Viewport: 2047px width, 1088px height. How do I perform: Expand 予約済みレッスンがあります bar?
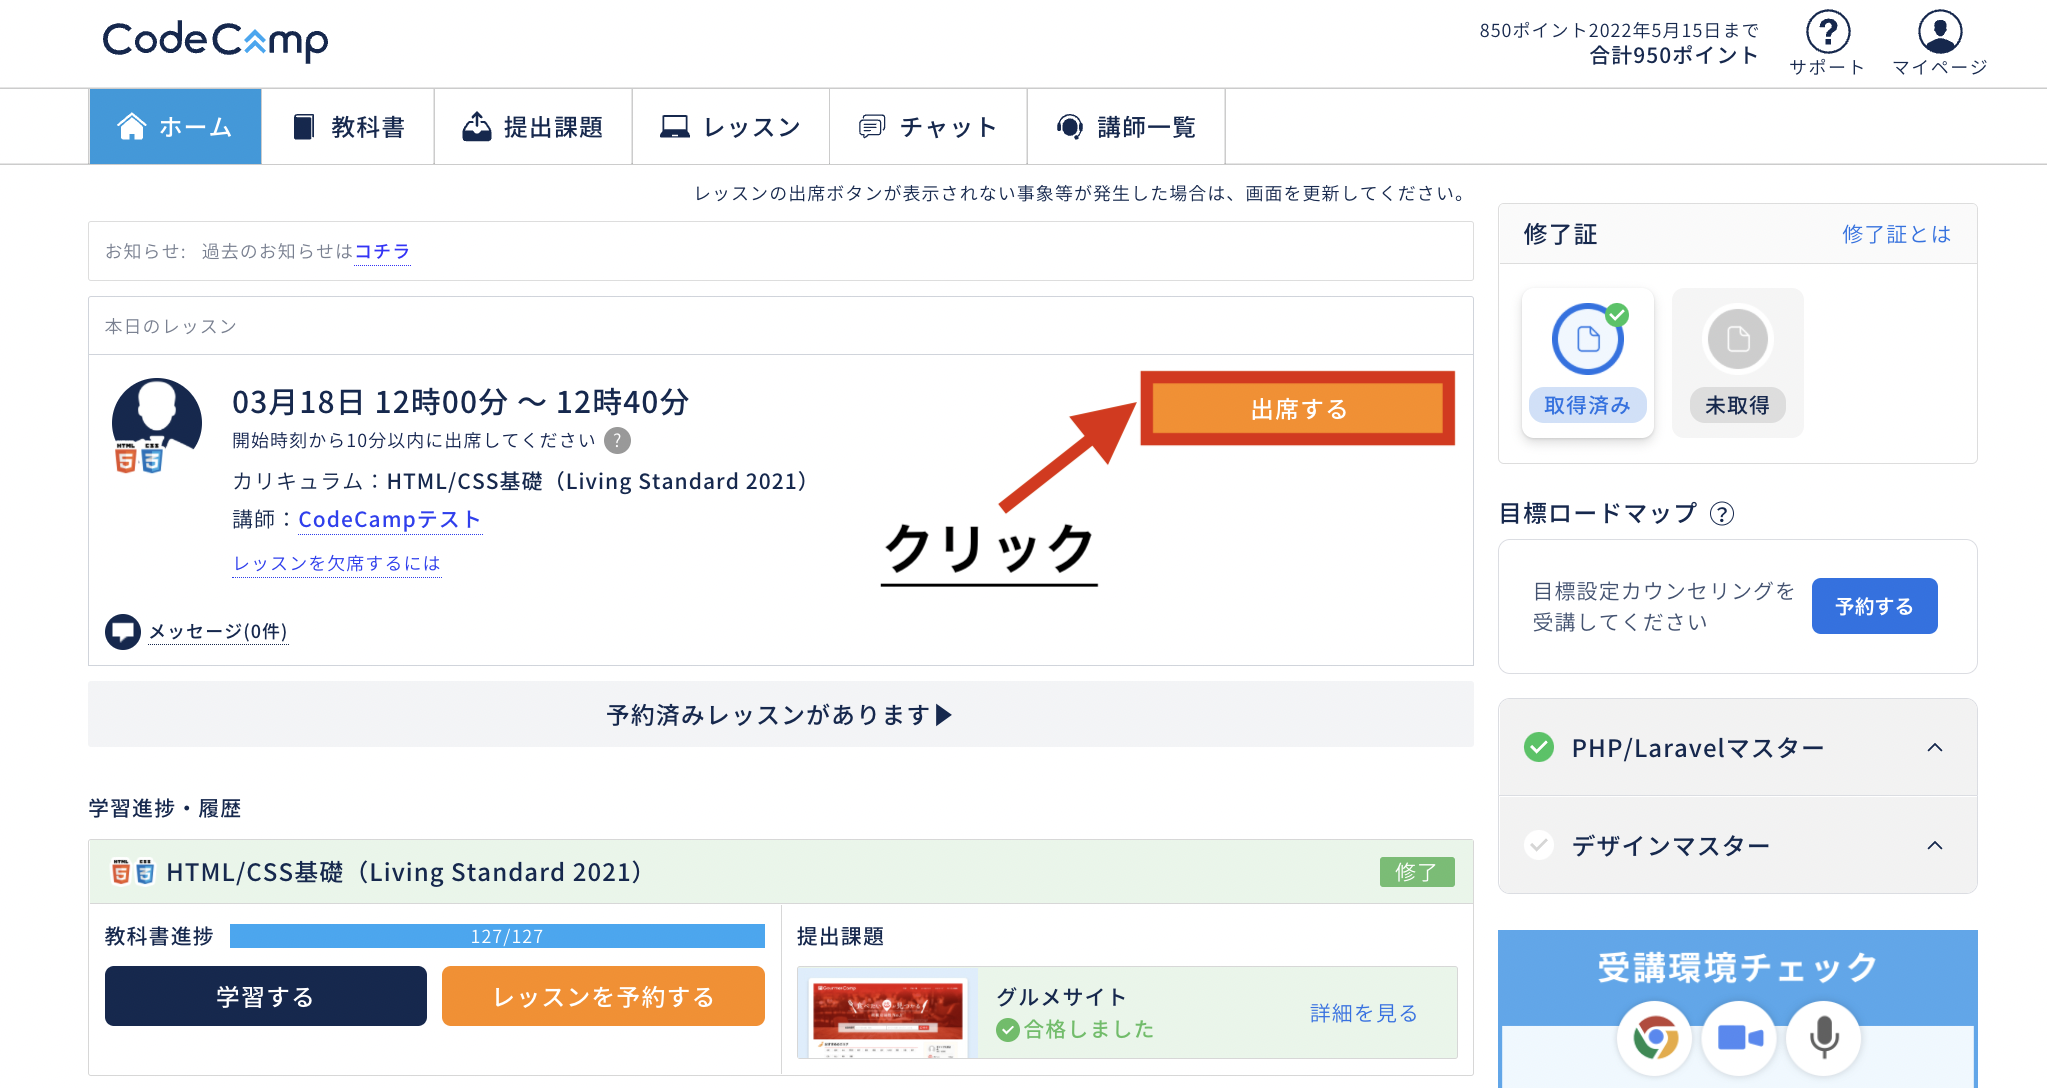(x=780, y=715)
